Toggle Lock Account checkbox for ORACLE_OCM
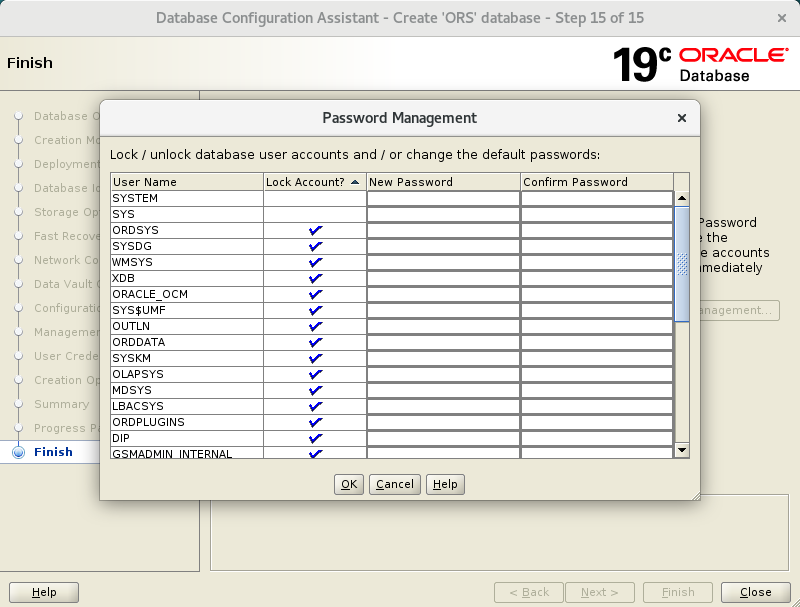This screenshot has height=607, width=800. [315, 294]
